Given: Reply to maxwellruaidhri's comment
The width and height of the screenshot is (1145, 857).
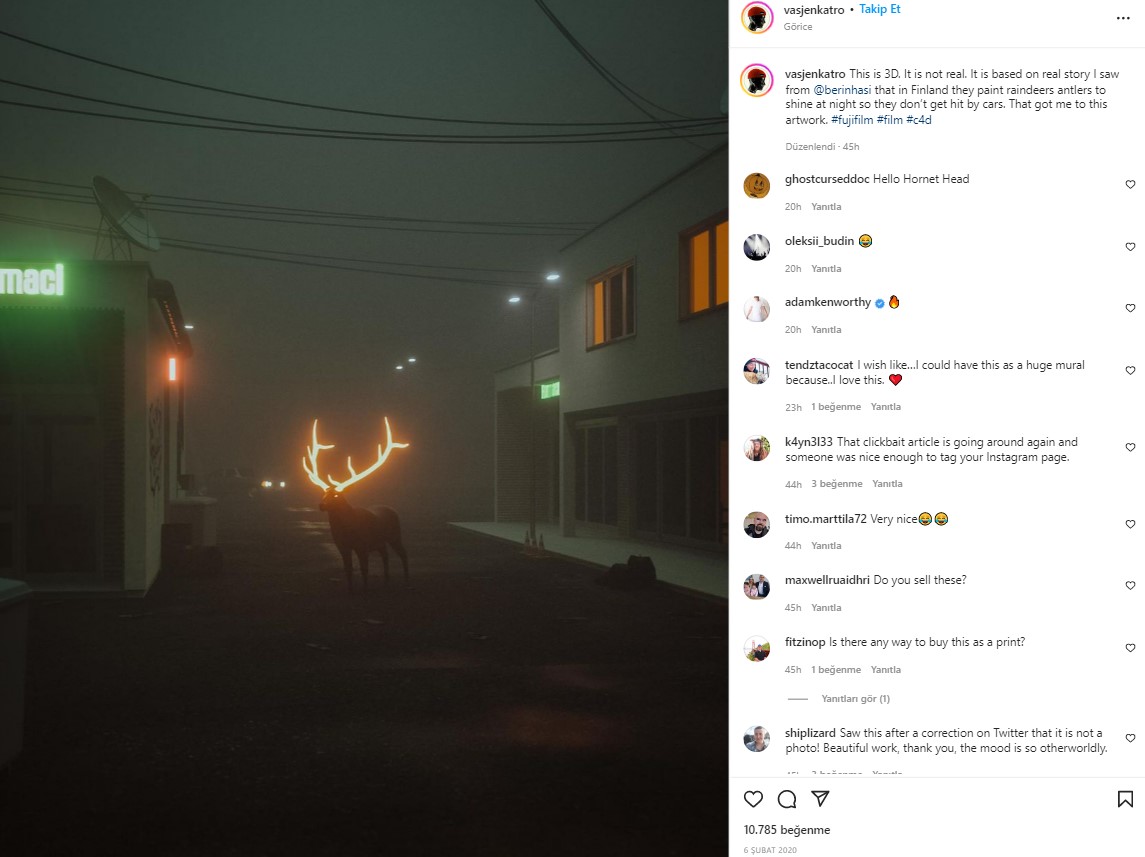Looking at the screenshot, I should coord(826,608).
